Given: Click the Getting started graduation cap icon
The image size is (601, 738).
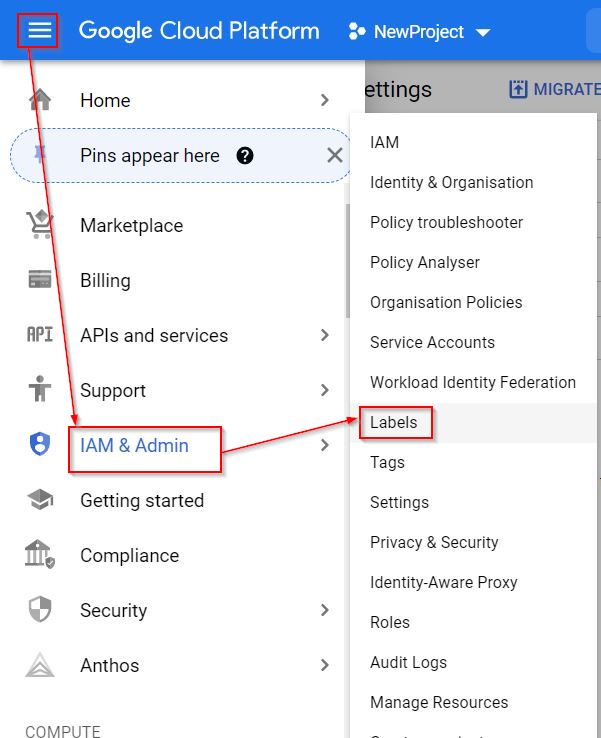Looking at the screenshot, I should coord(40,500).
